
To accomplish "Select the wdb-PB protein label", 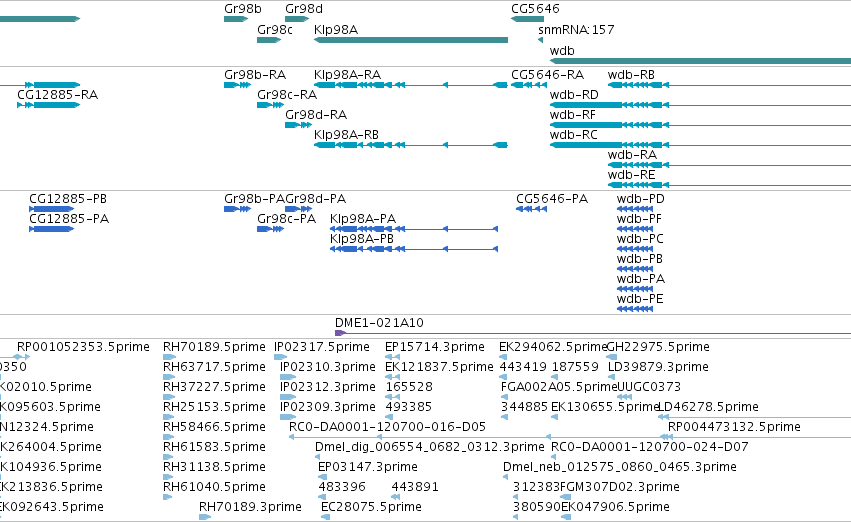I will [x=640, y=259].
